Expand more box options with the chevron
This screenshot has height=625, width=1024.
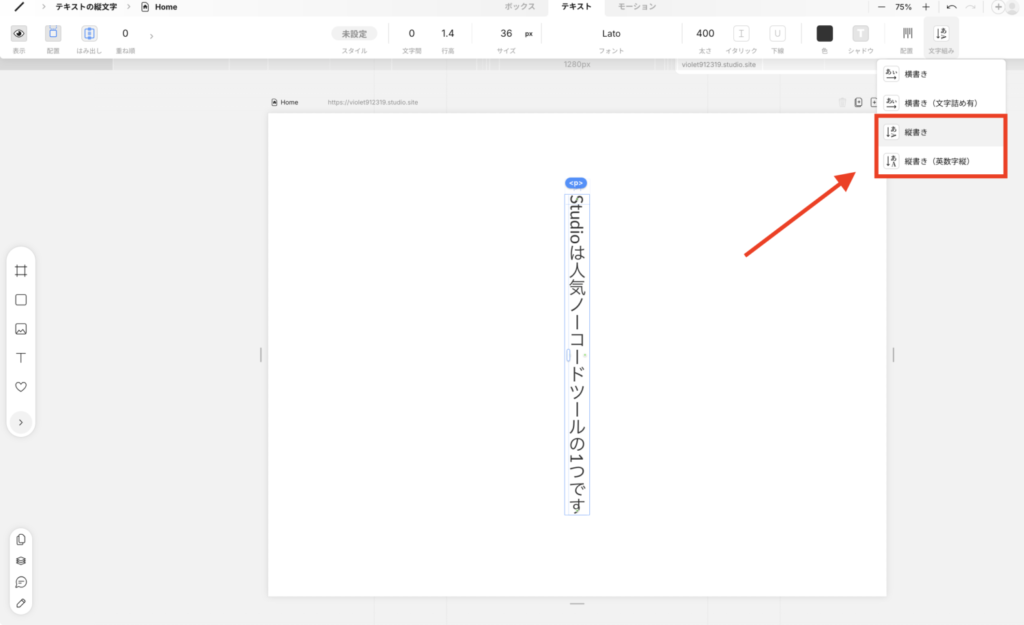pos(152,36)
